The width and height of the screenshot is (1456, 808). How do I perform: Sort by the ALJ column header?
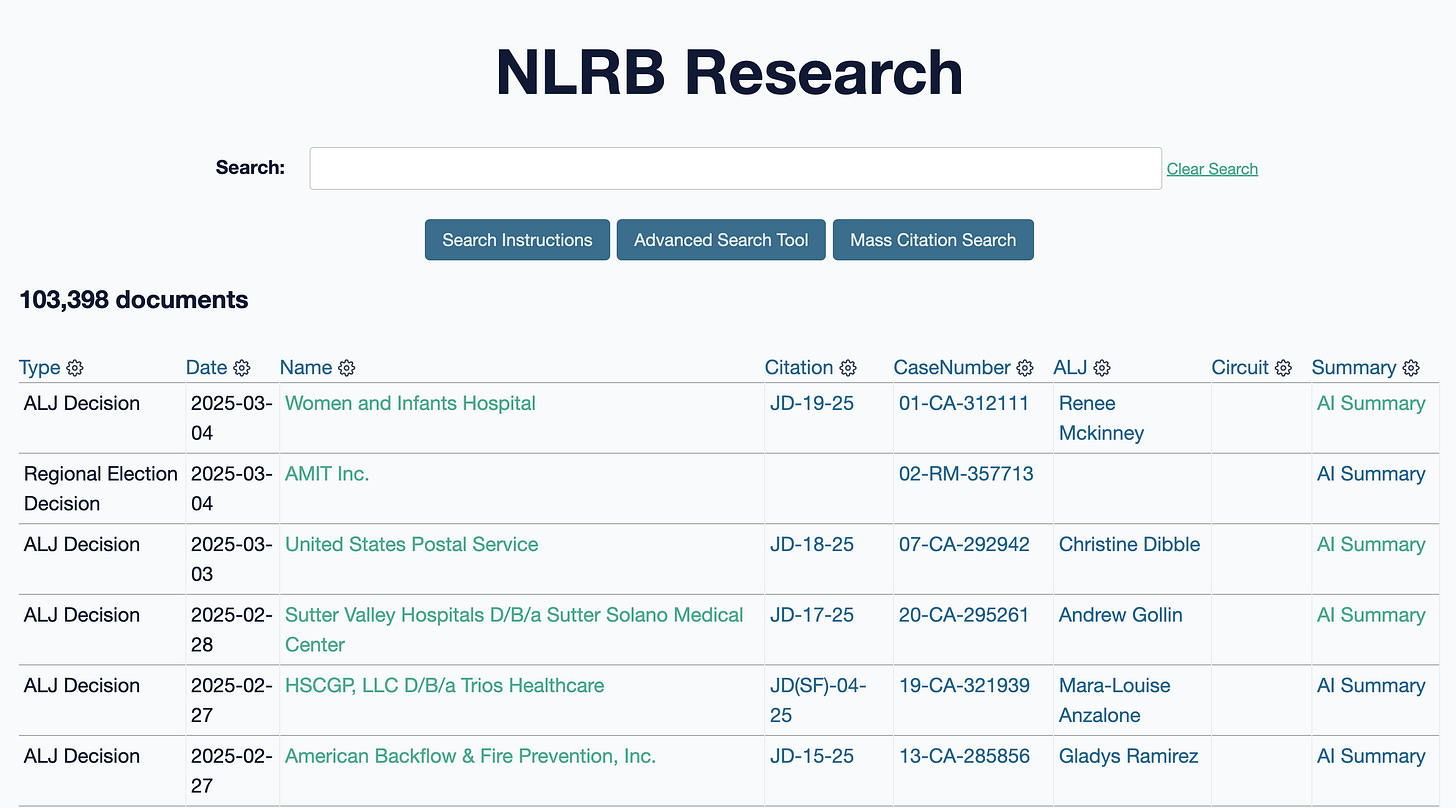[1071, 368]
